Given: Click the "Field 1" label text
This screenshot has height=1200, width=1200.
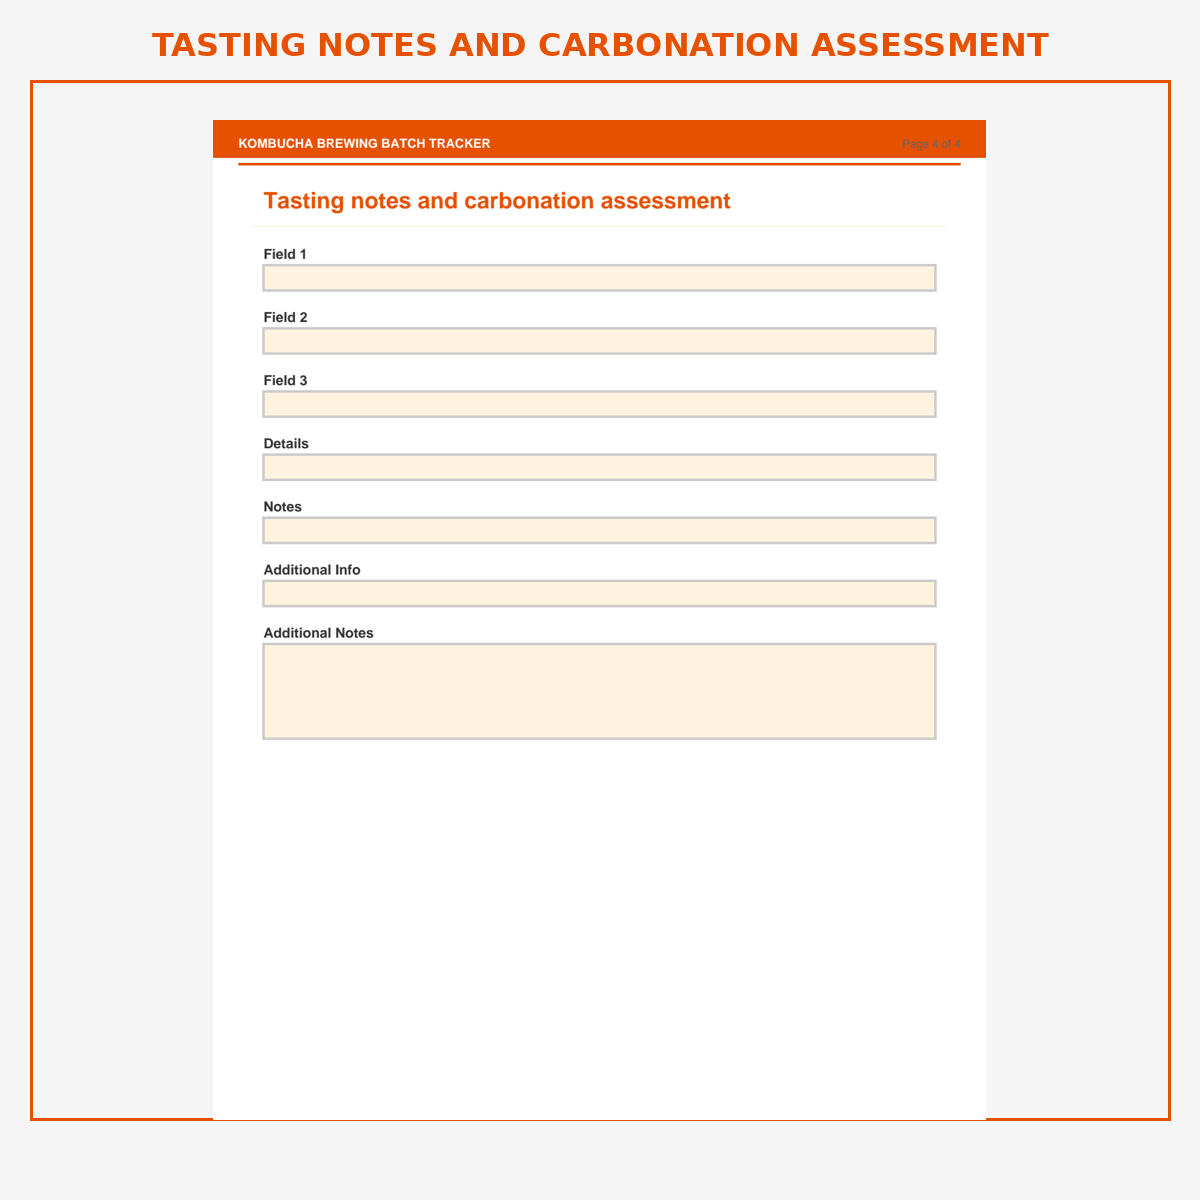Looking at the screenshot, I should pos(285,254).
